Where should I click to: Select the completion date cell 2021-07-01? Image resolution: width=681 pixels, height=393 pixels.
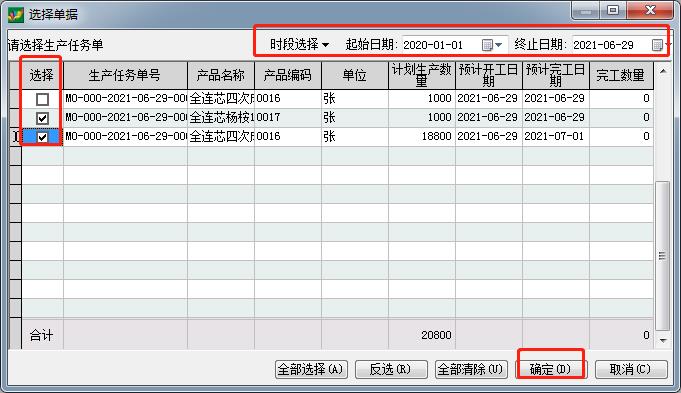pyautogui.click(x=555, y=136)
